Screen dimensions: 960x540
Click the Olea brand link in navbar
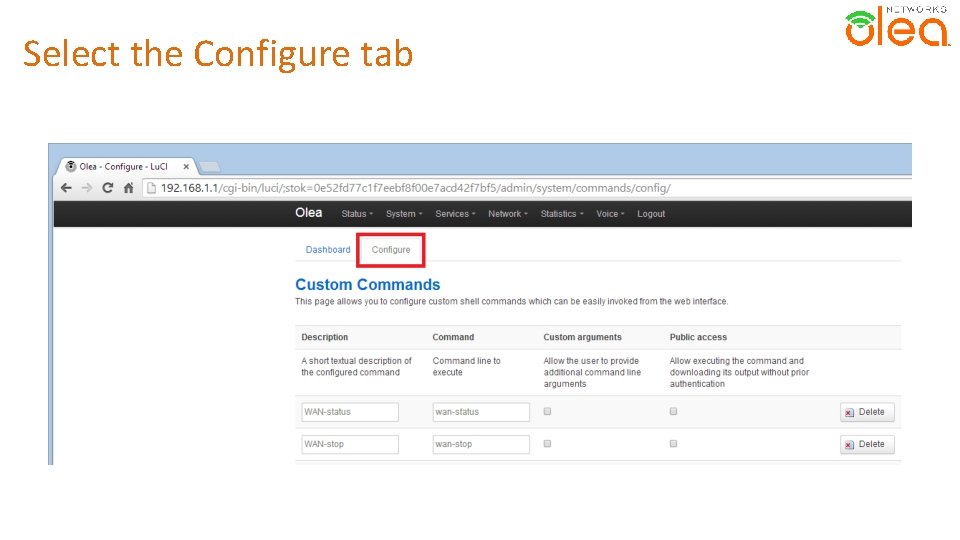click(x=309, y=213)
